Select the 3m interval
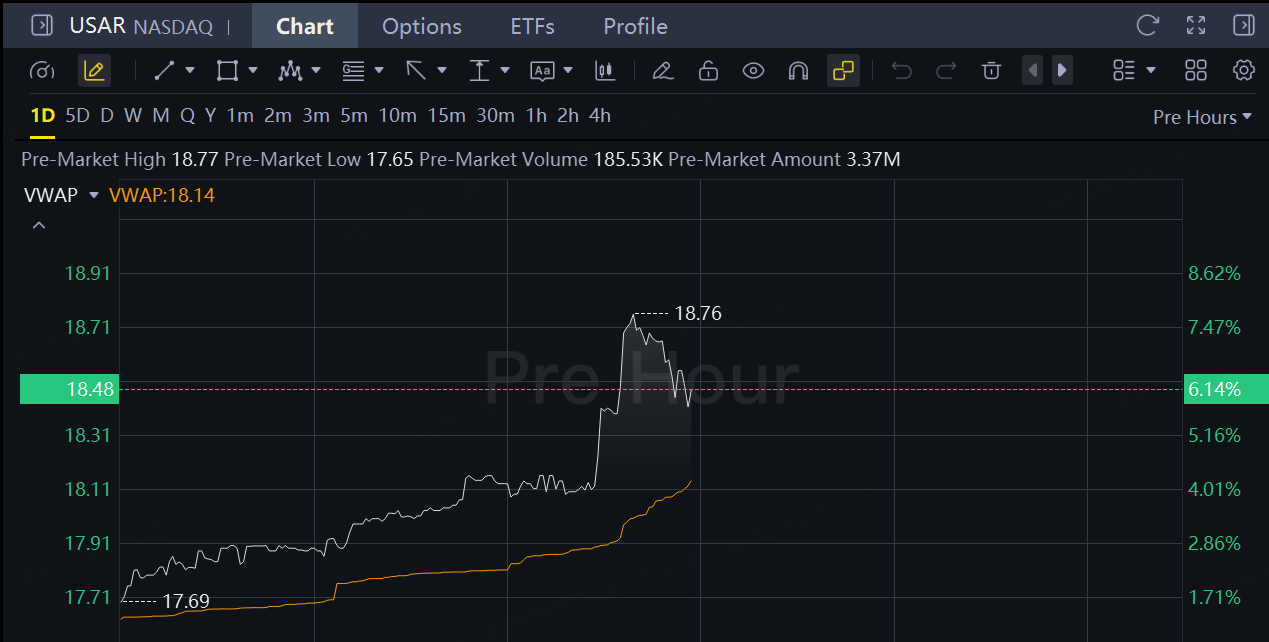The height and width of the screenshot is (642, 1269). tap(316, 116)
